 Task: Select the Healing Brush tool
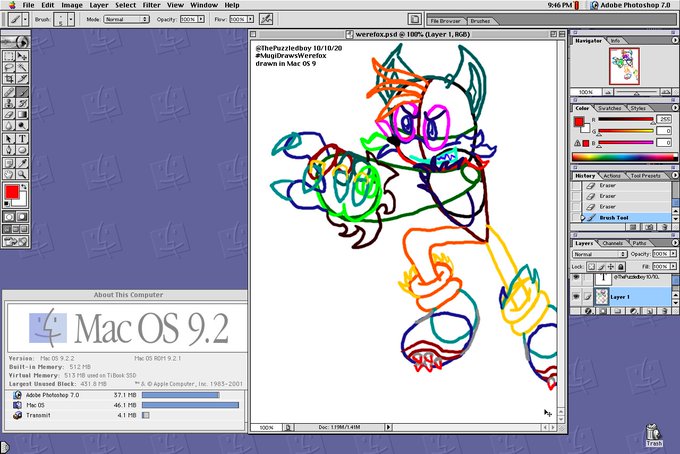click(x=9, y=92)
